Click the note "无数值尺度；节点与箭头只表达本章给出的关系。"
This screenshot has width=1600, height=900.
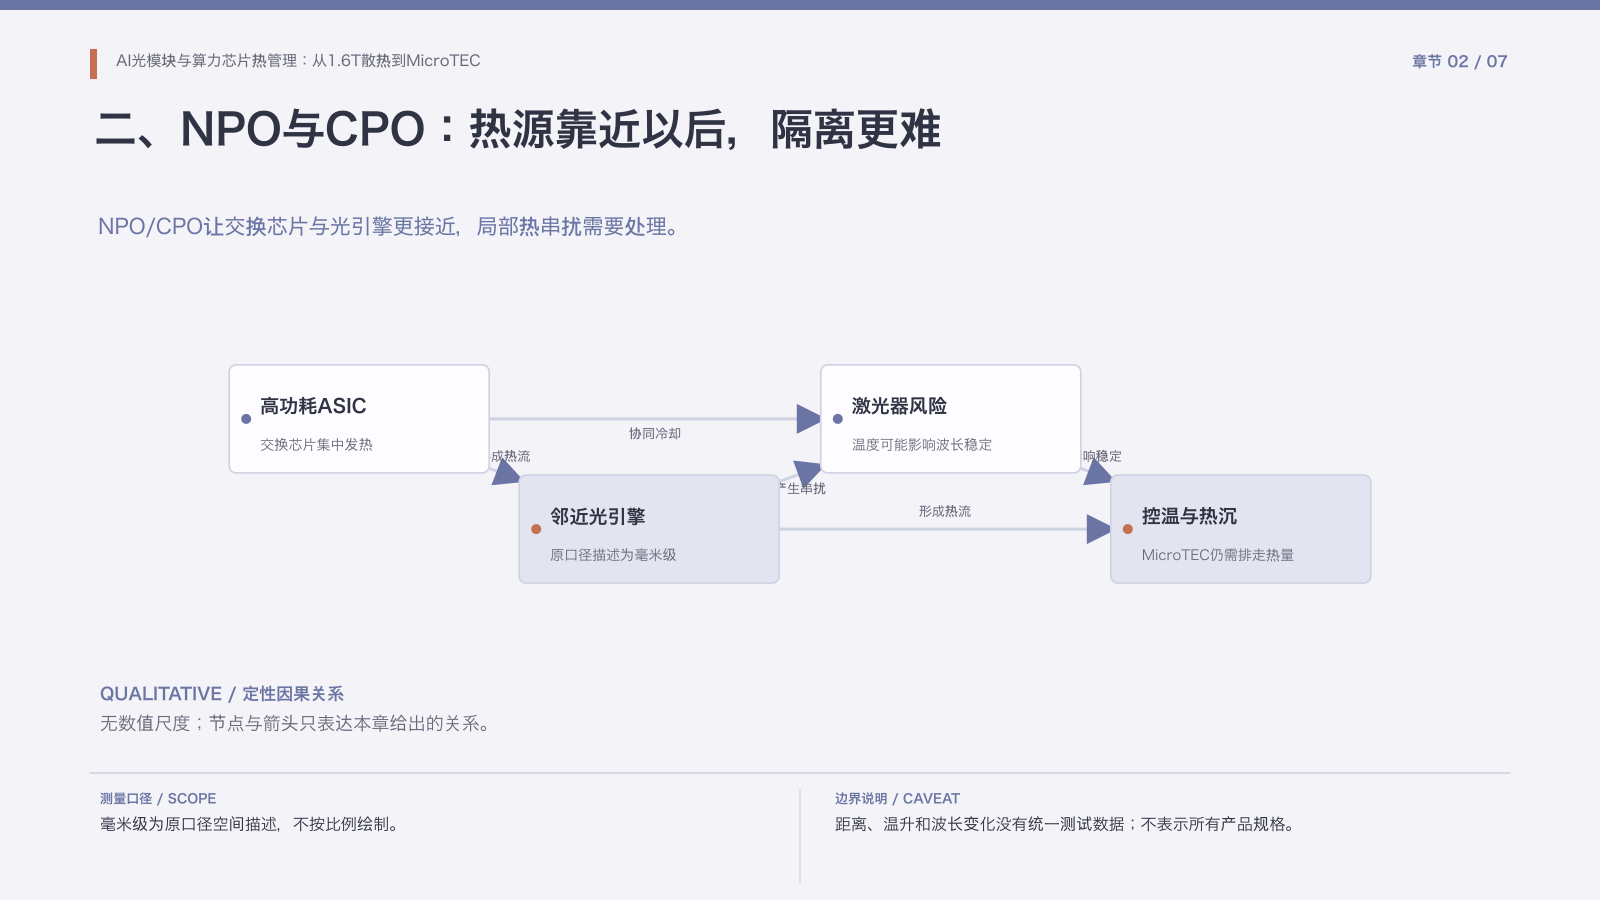(x=298, y=723)
